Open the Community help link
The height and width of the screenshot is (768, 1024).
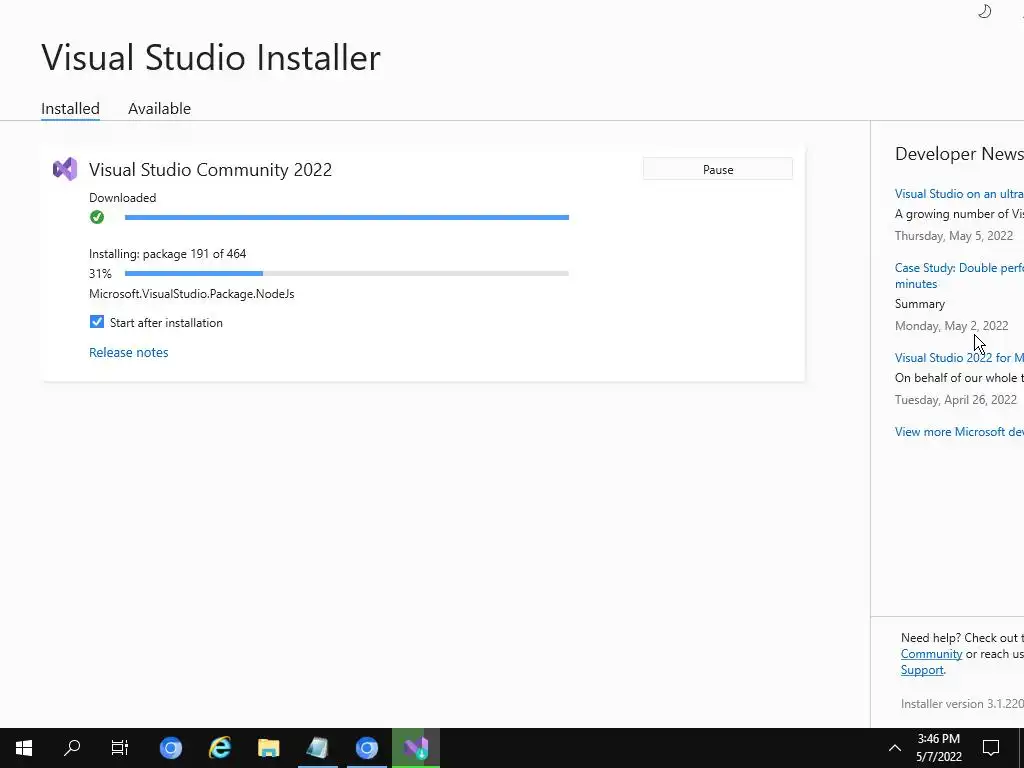(x=931, y=654)
